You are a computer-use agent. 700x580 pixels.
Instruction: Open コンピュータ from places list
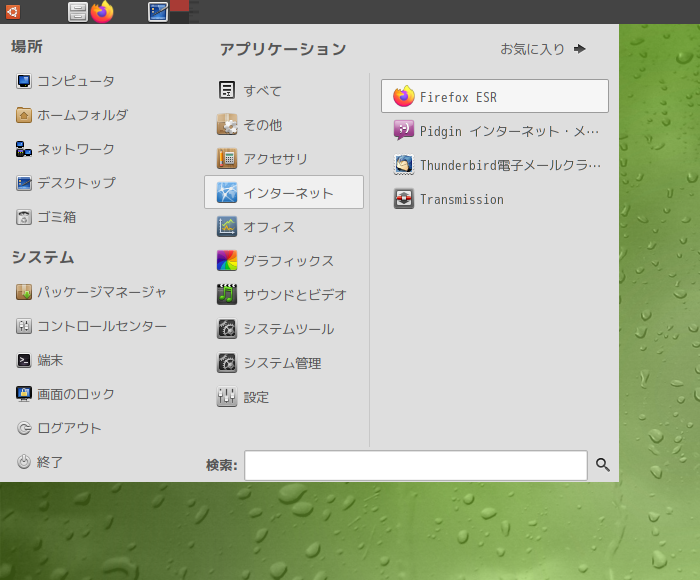(x=66, y=81)
